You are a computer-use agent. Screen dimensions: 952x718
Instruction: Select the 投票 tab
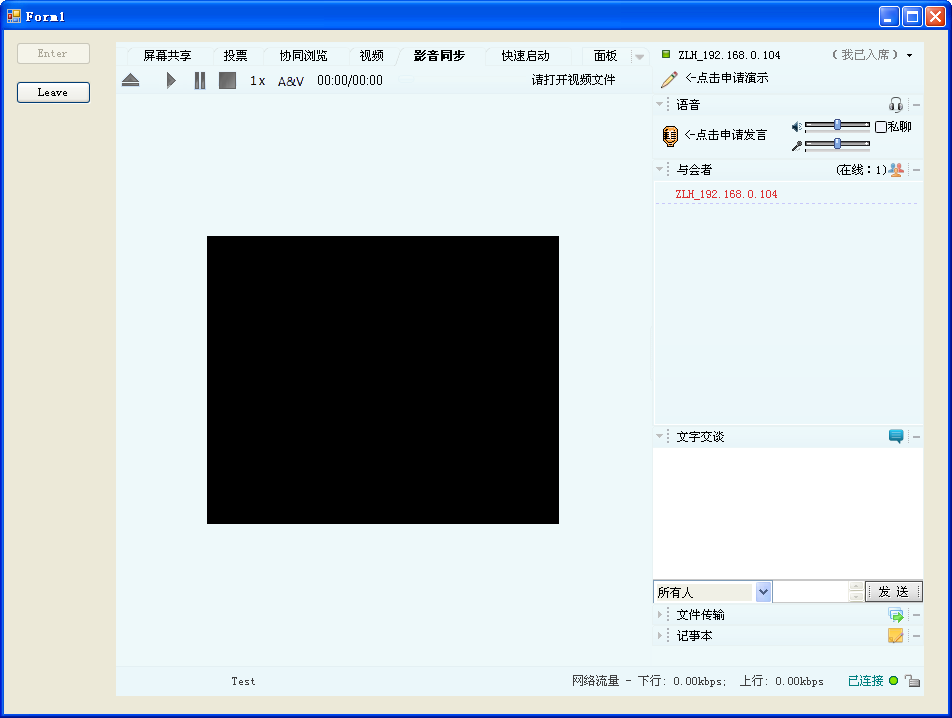point(235,56)
